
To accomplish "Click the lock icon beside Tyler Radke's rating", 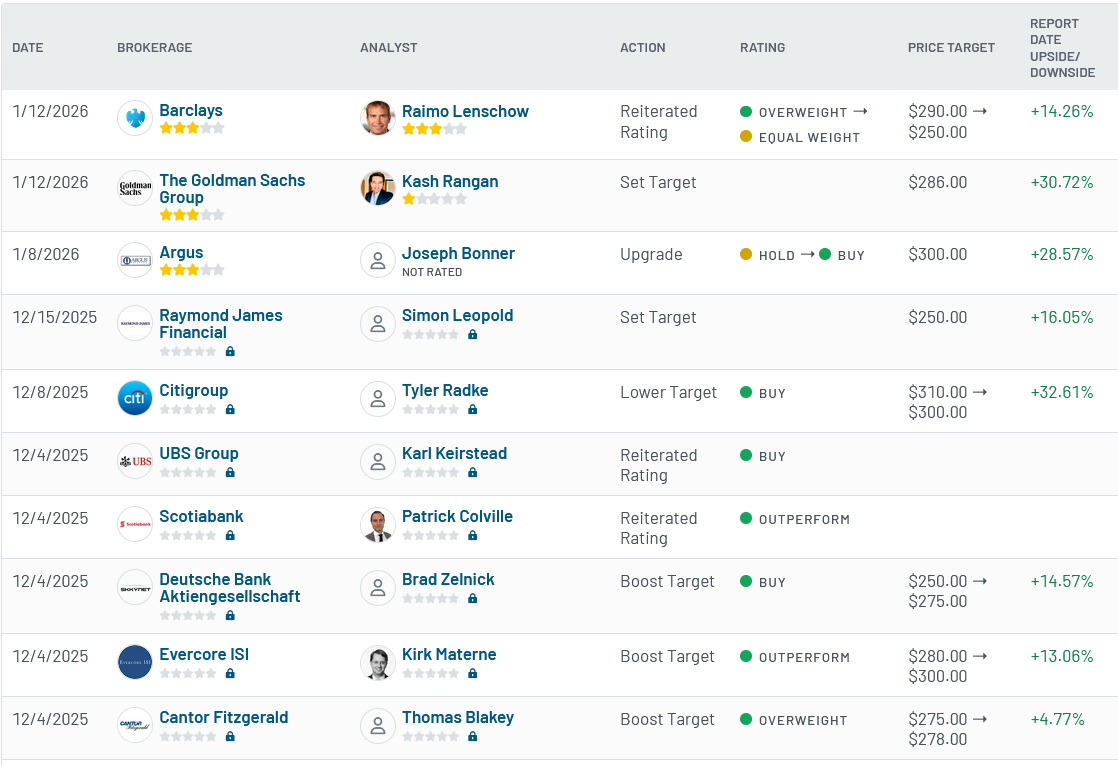I will (473, 409).
